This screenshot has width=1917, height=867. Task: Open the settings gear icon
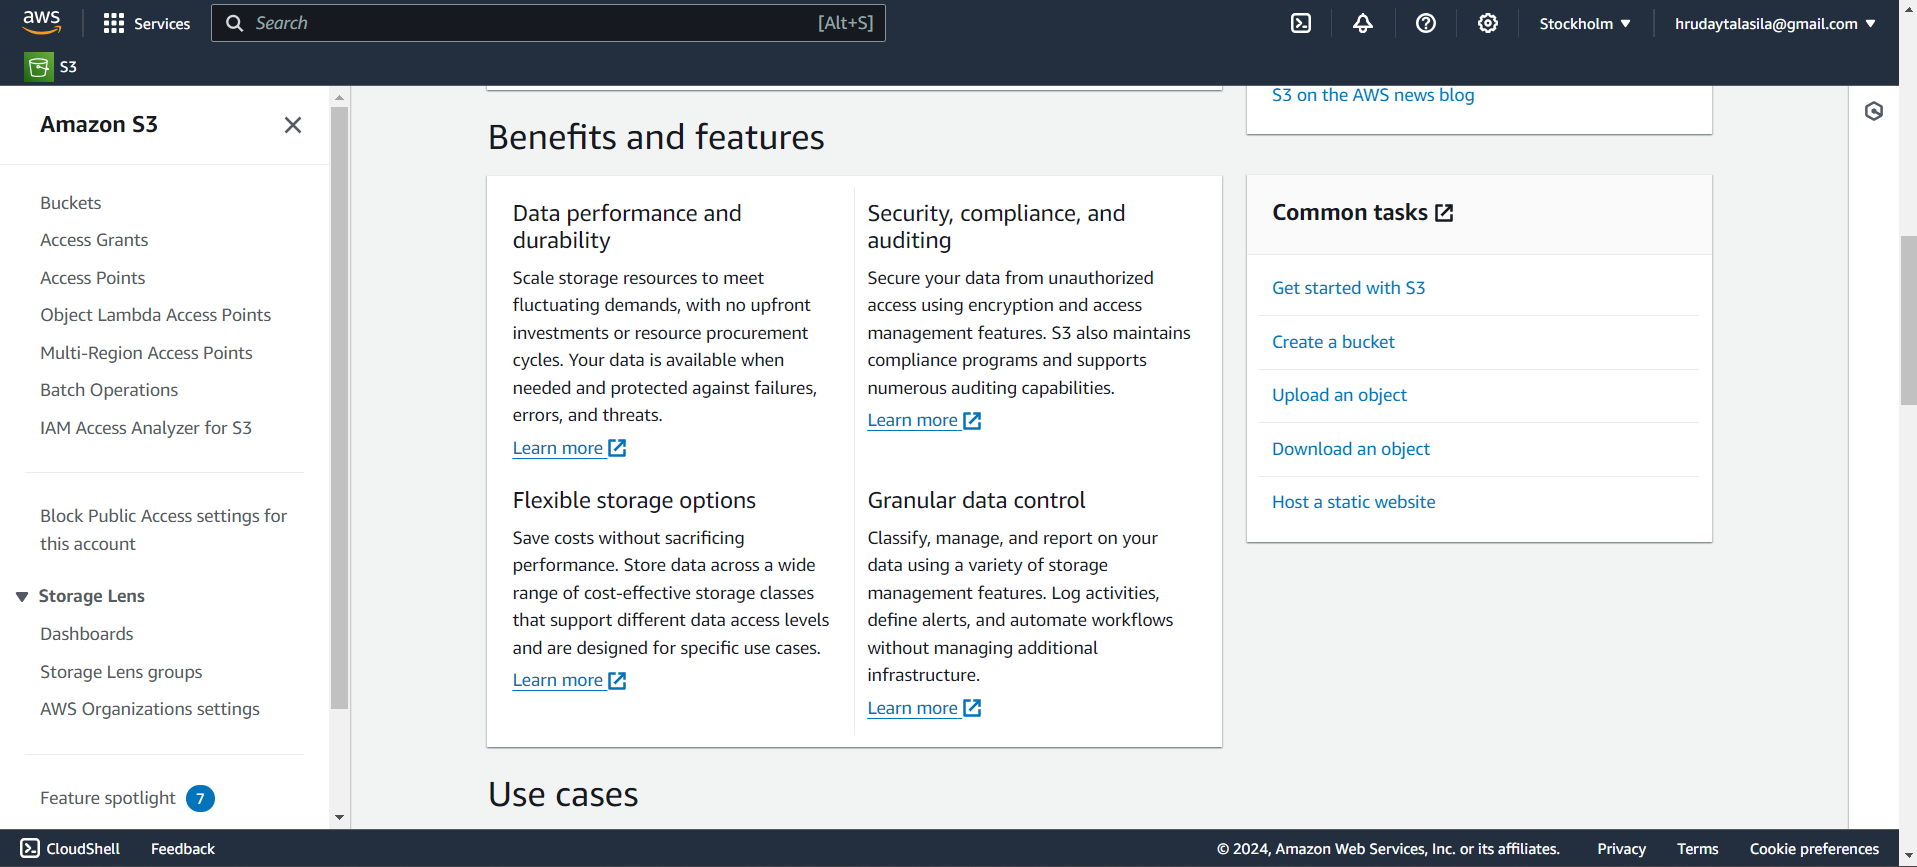[1487, 23]
